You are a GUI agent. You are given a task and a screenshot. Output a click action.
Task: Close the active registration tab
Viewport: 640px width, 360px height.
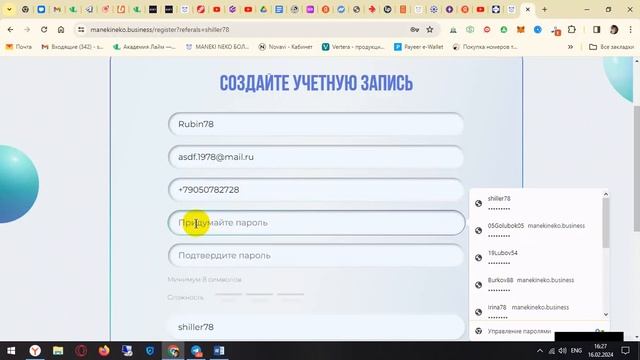(x=528, y=9)
